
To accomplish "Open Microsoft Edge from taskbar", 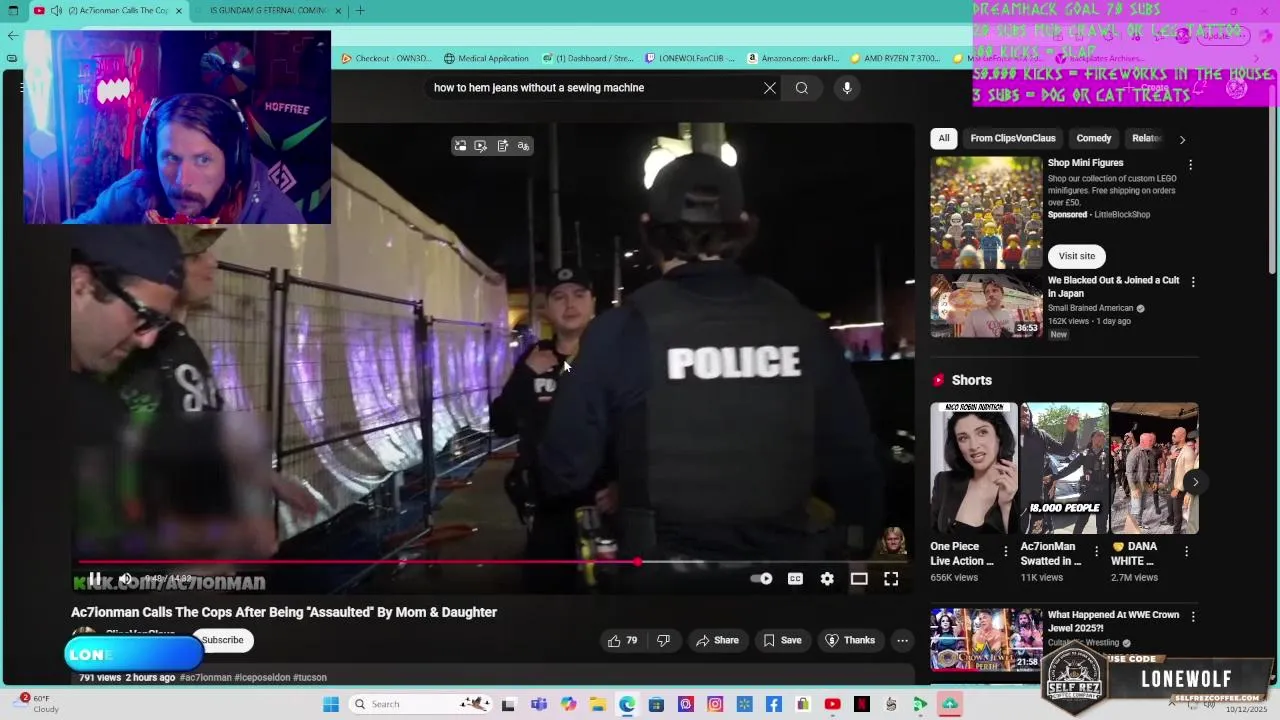I will pyautogui.click(x=627, y=704).
